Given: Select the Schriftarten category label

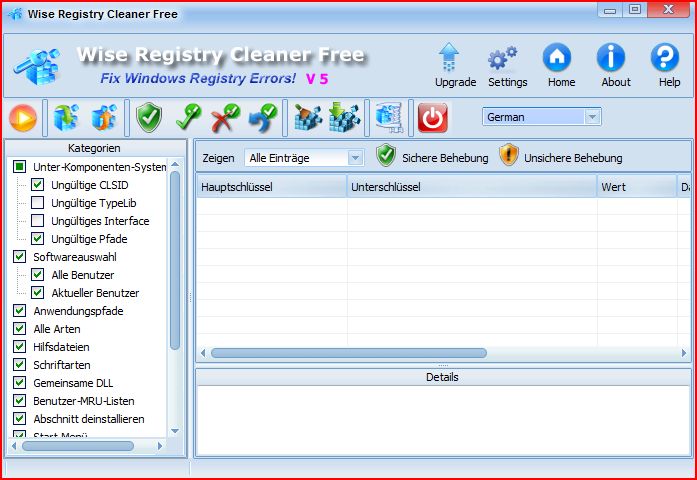Looking at the screenshot, I should 62,365.
